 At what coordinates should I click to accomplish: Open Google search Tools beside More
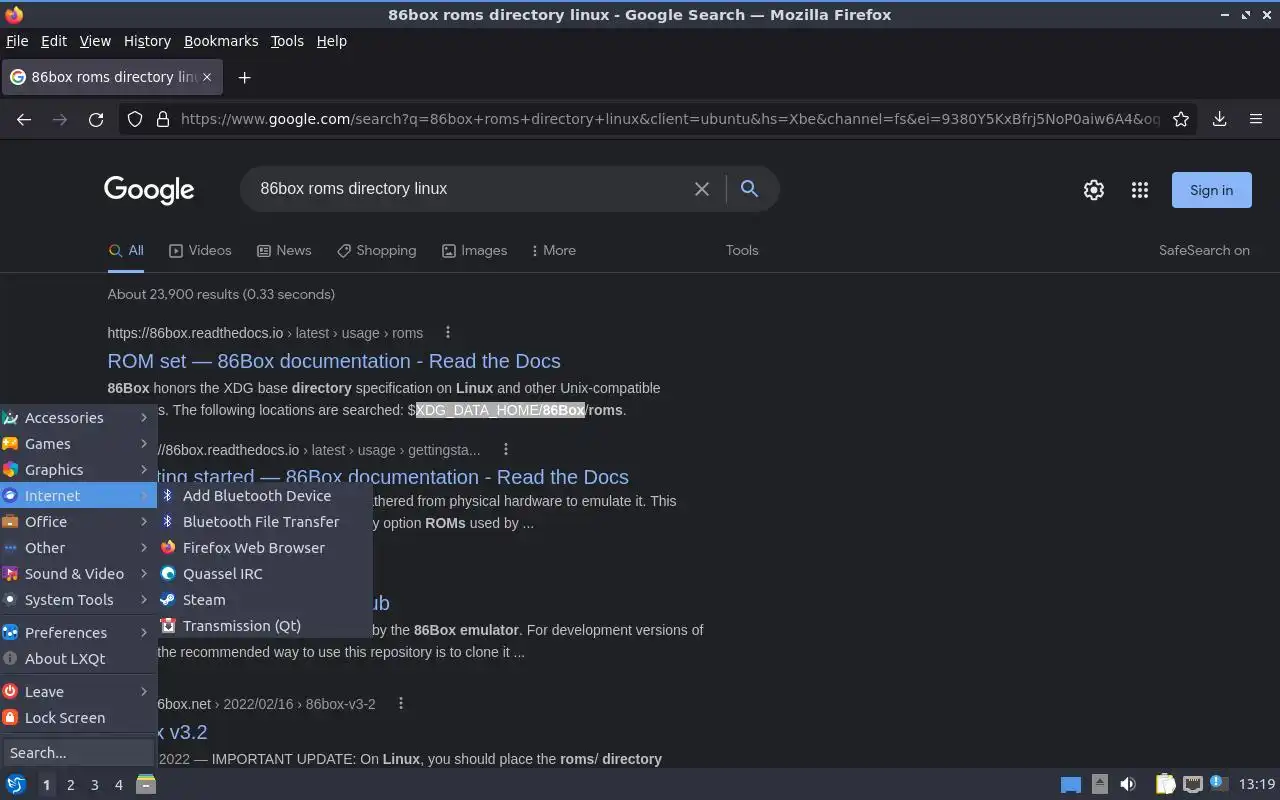click(742, 251)
